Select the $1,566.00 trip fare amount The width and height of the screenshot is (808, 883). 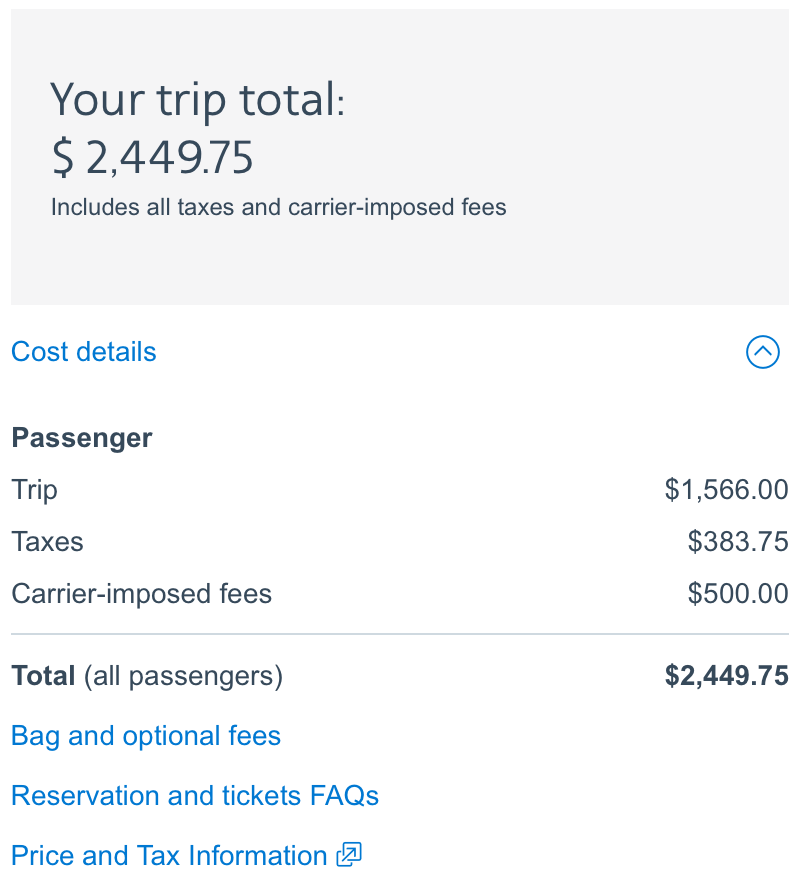coord(726,490)
